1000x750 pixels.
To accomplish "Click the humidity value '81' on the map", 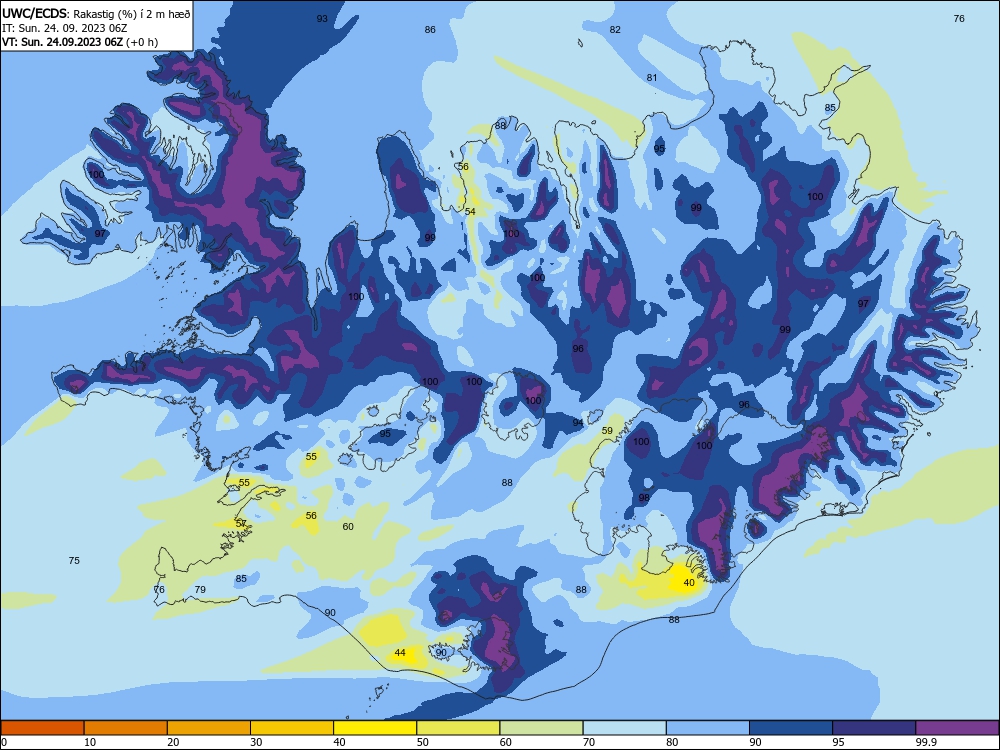I will pos(652,78).
